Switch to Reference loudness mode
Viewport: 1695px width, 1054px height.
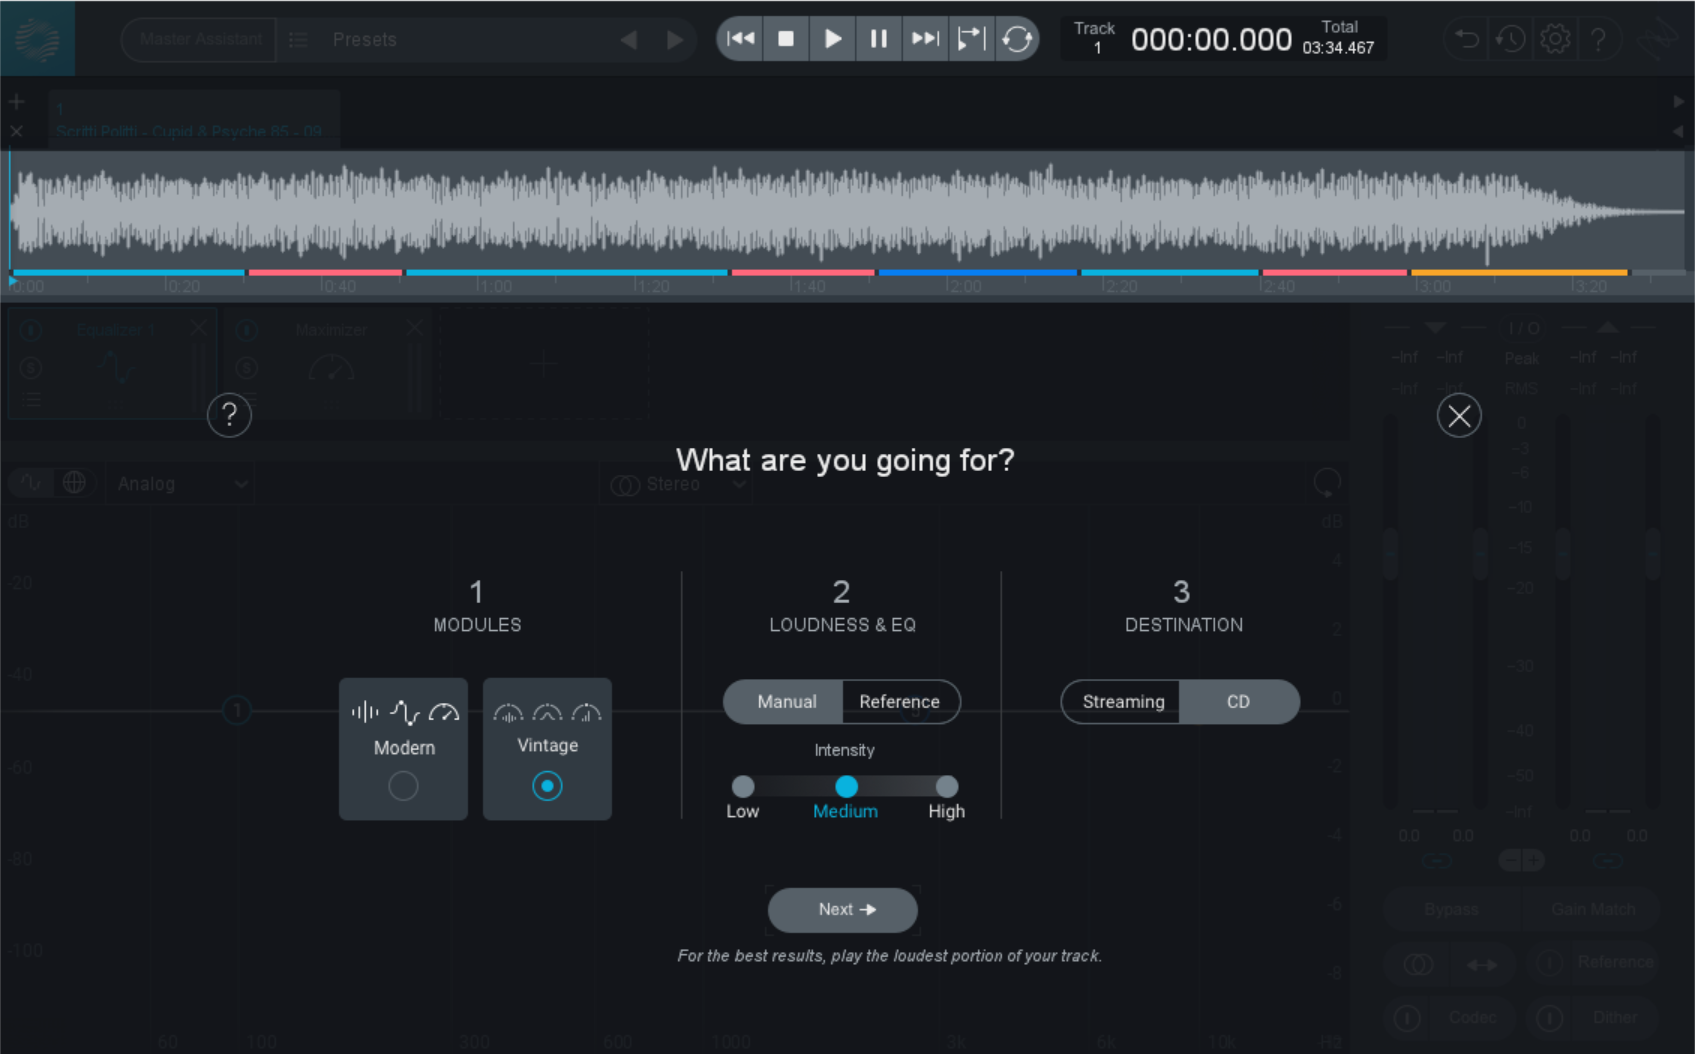coord(899,702)
